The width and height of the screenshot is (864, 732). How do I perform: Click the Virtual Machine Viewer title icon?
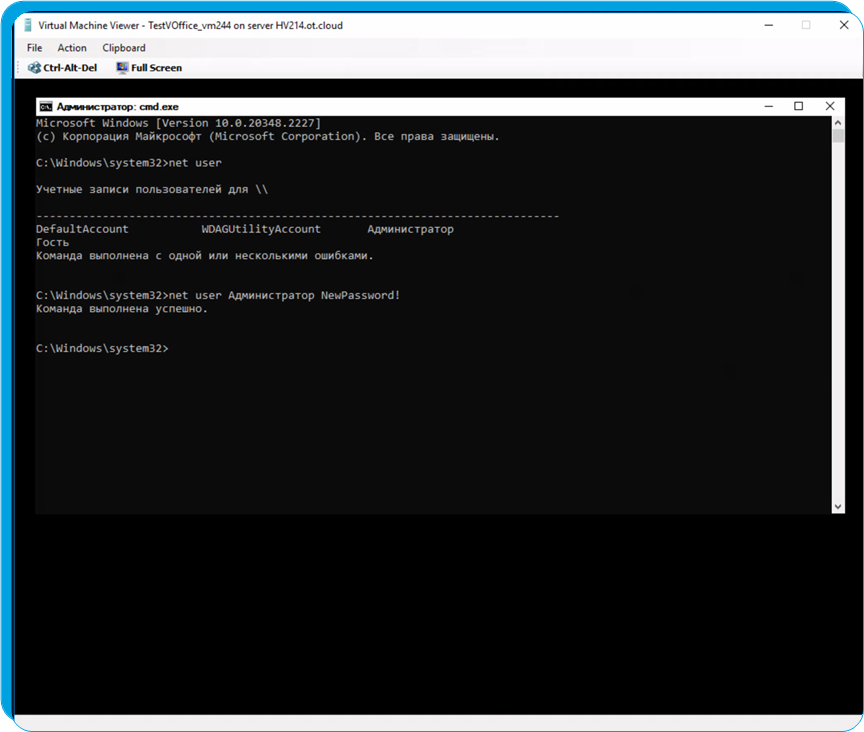point(28,25)
